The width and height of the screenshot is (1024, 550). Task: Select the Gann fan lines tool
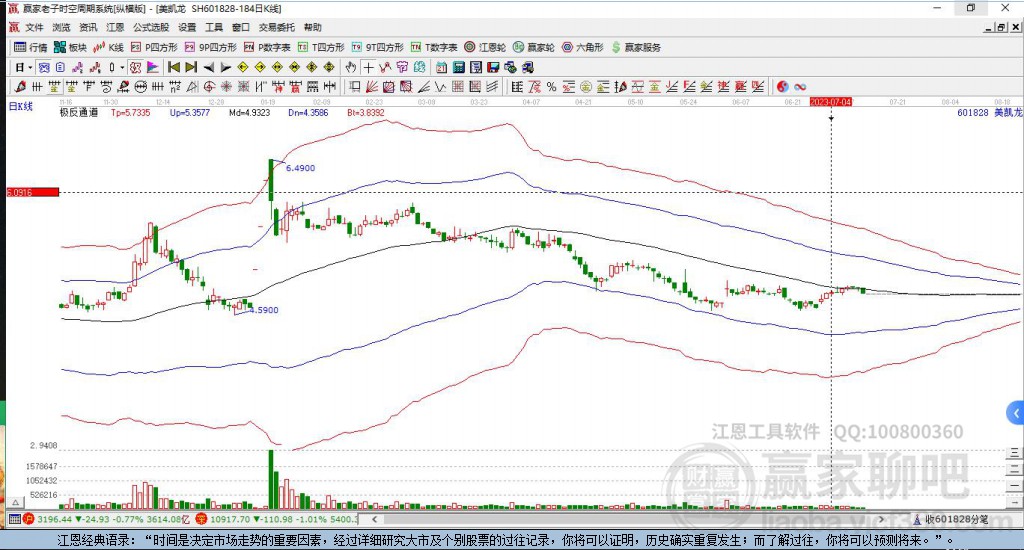point(372,87)
